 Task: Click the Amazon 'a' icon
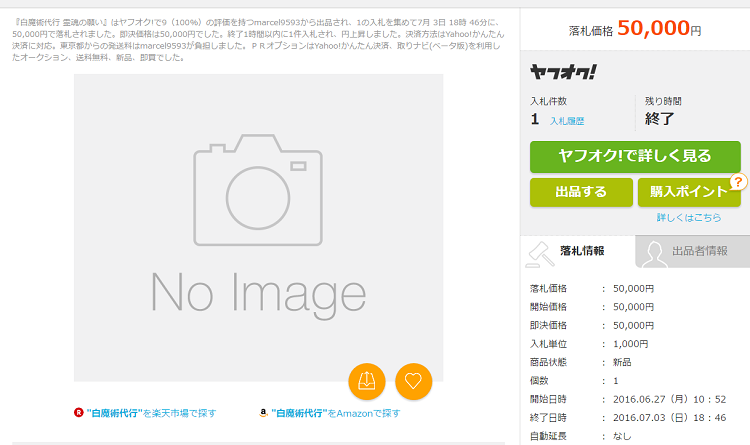[x=263, y=412]
